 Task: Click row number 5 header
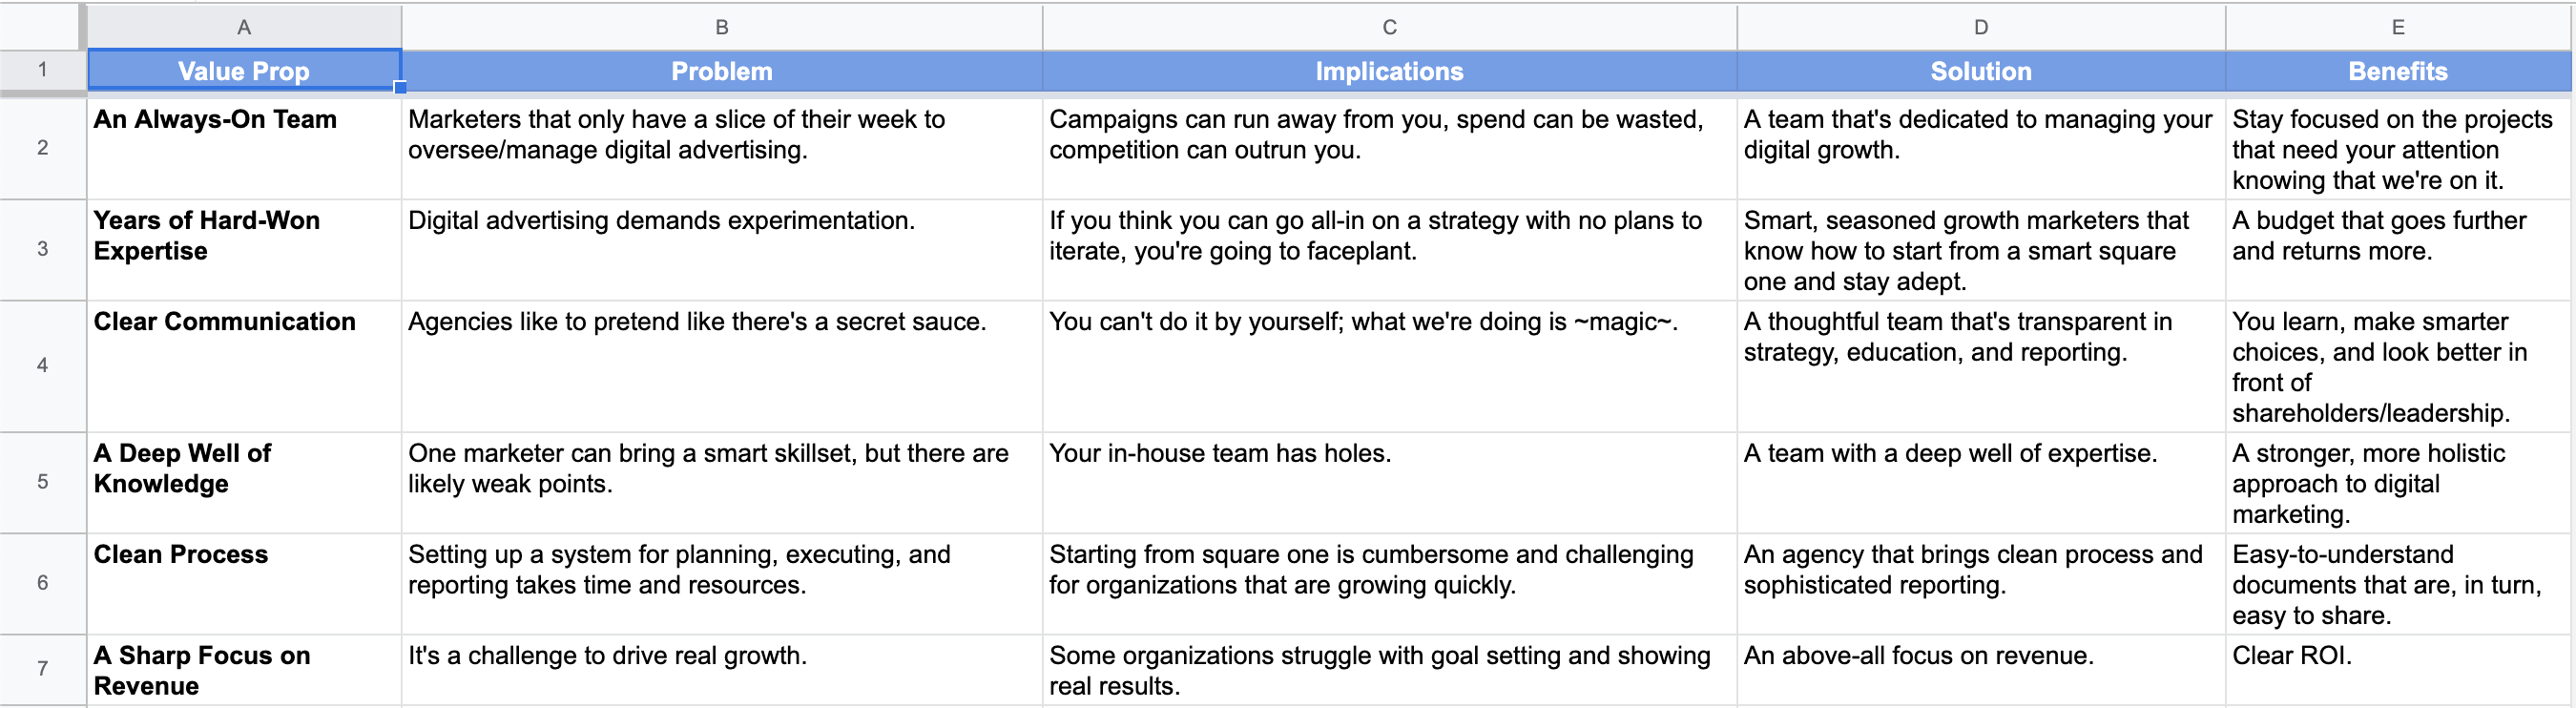42,482
